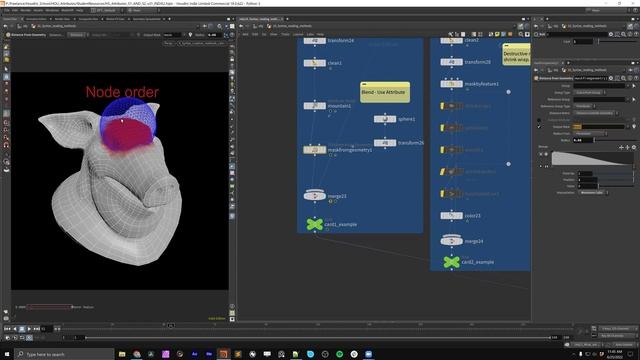Click the ramp Position value field

click(x=588, y=180)
